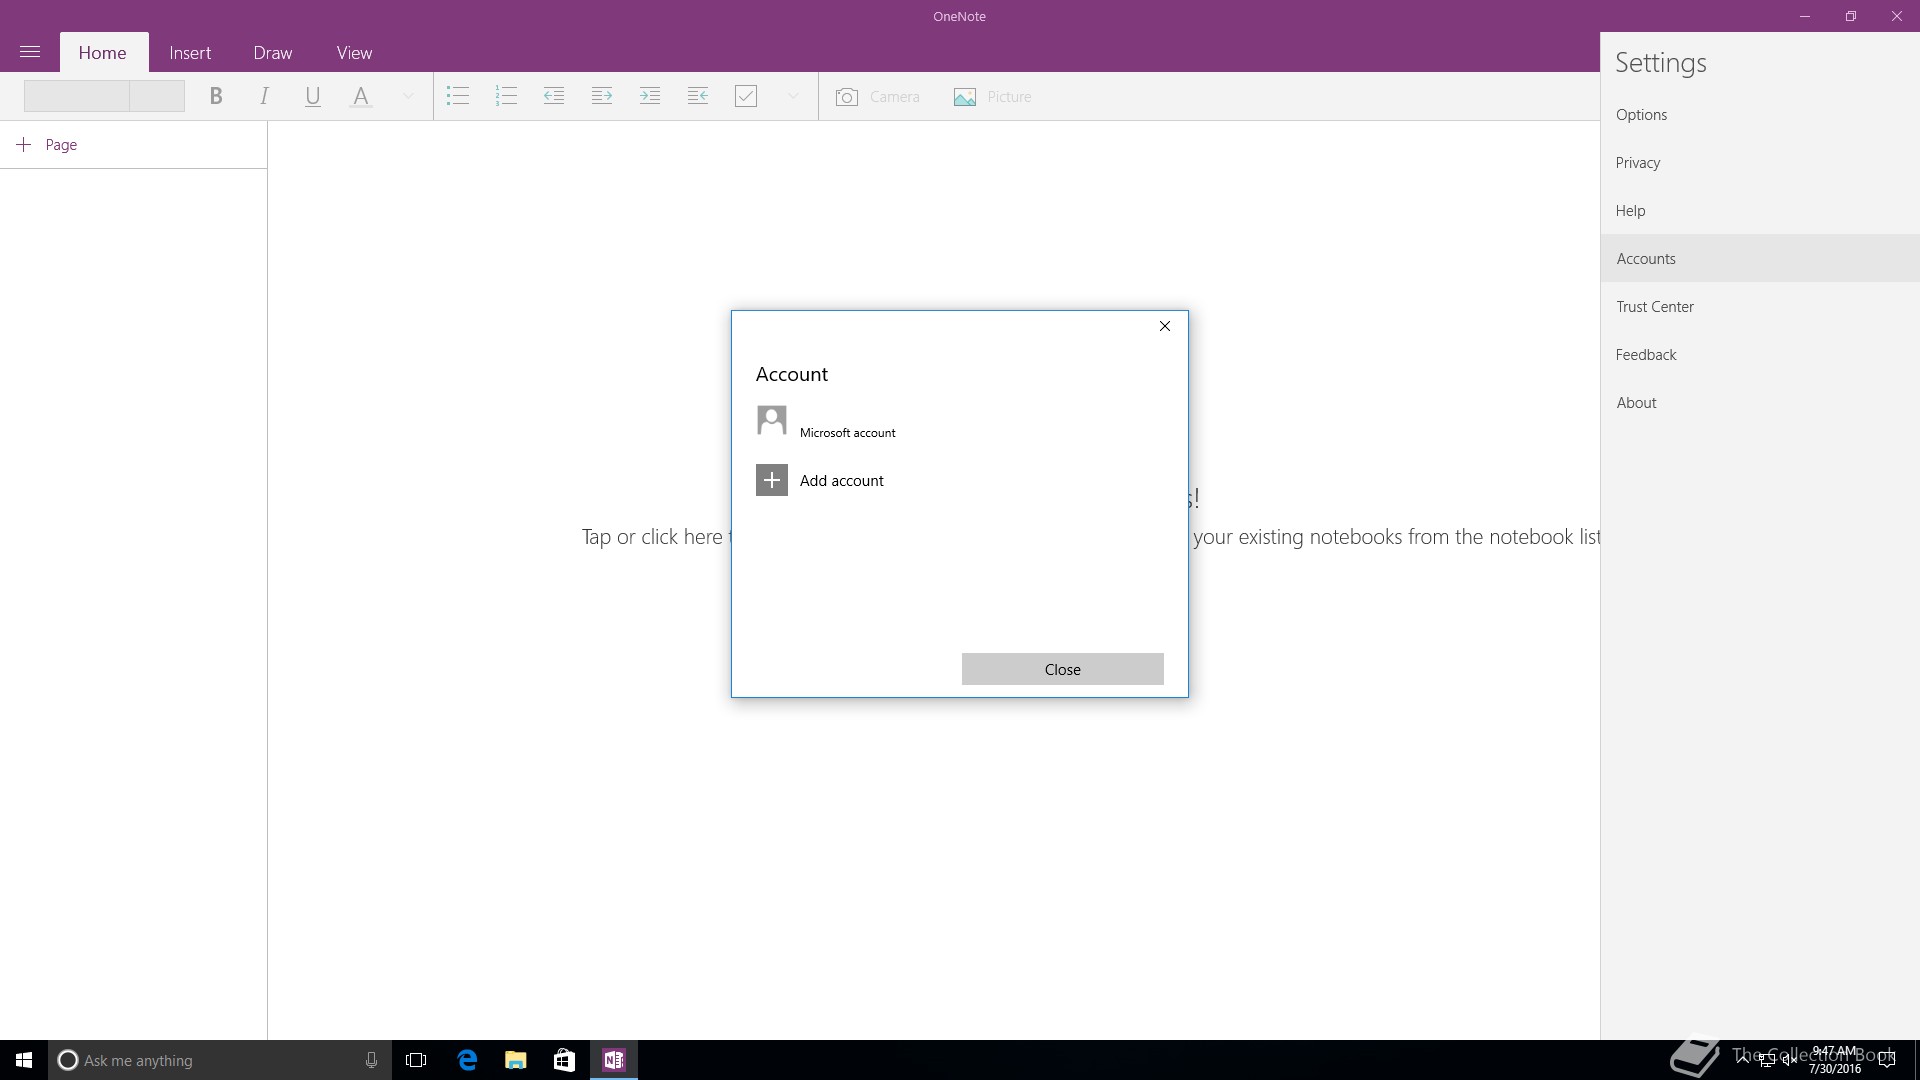Switch to the View tab
This screenshot has width=1920, height=1080.
pos(354,53)
